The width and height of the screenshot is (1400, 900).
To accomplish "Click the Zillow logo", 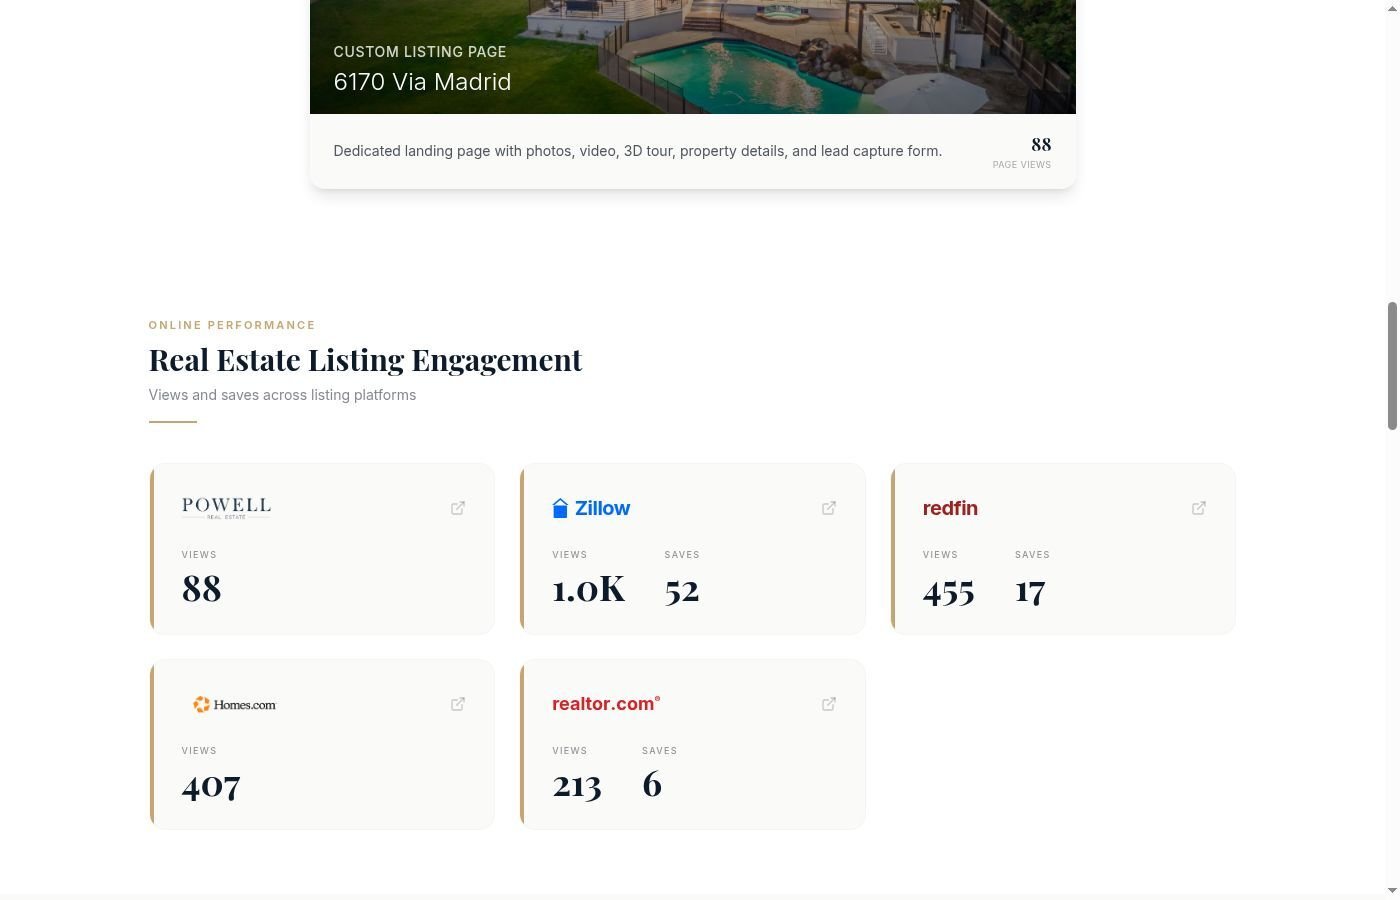I will pos(591,508).
